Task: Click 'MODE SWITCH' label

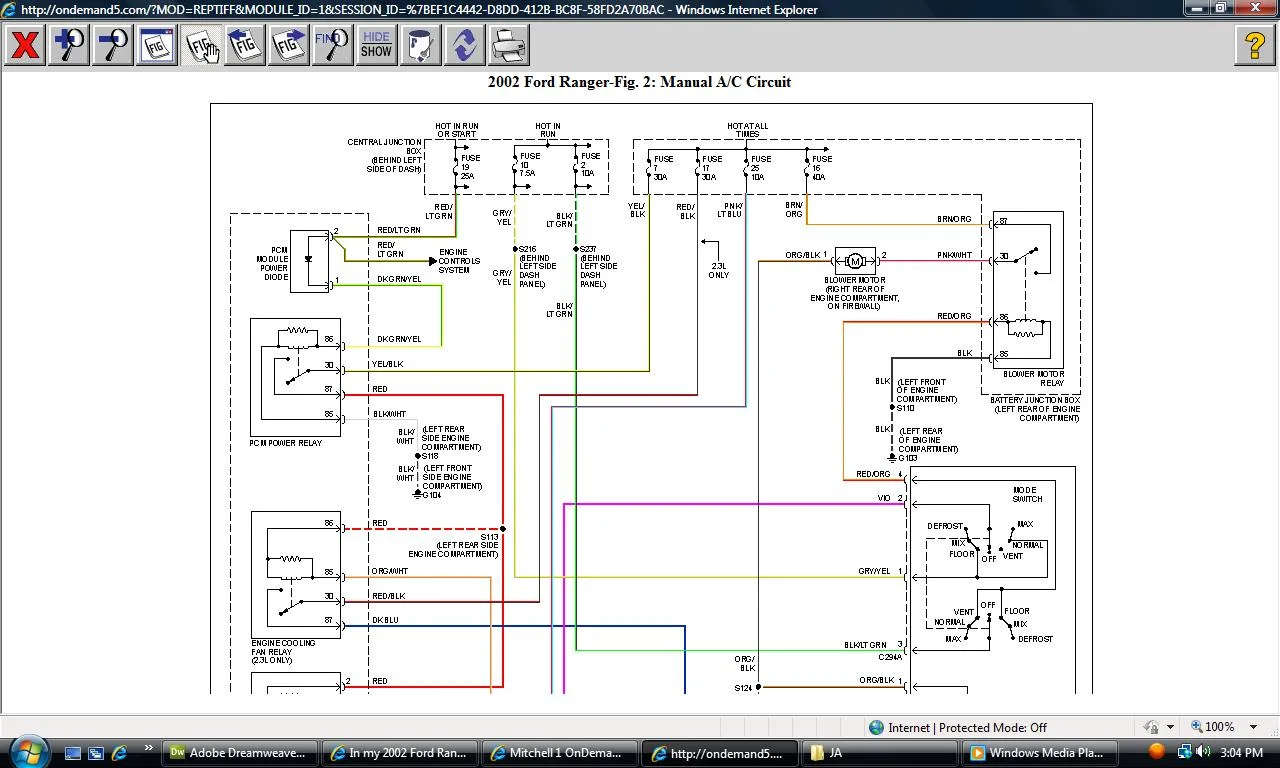Action: [x=1027, y=494]
